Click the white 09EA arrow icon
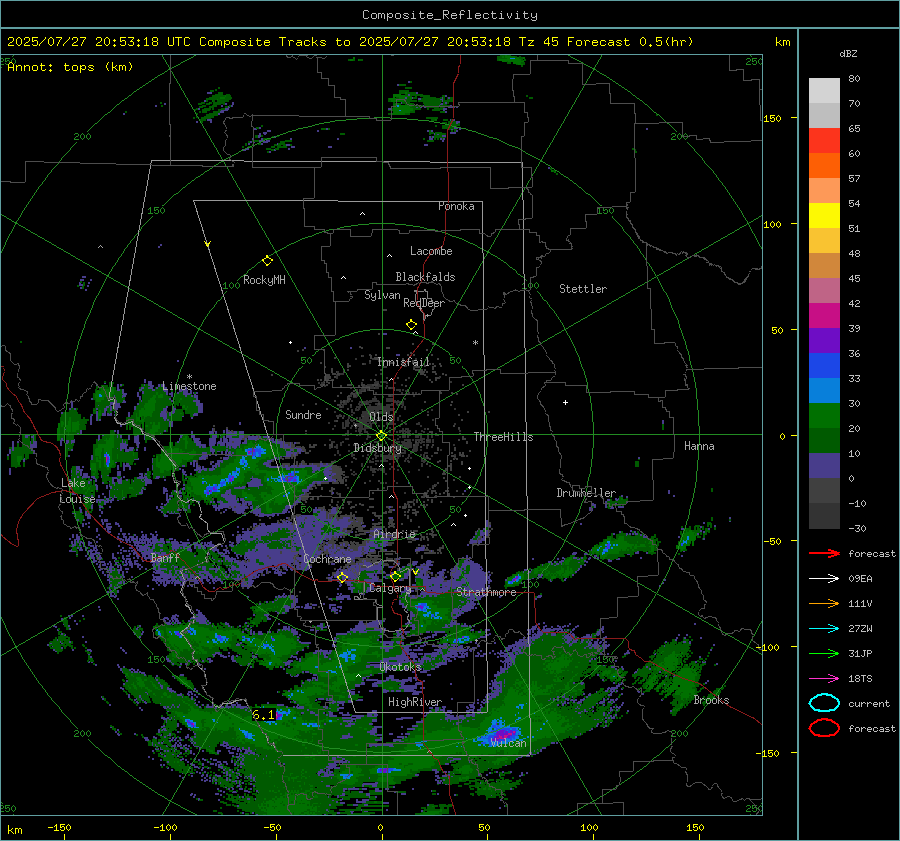This screenshot has height=841, width=900. point(824,579)
